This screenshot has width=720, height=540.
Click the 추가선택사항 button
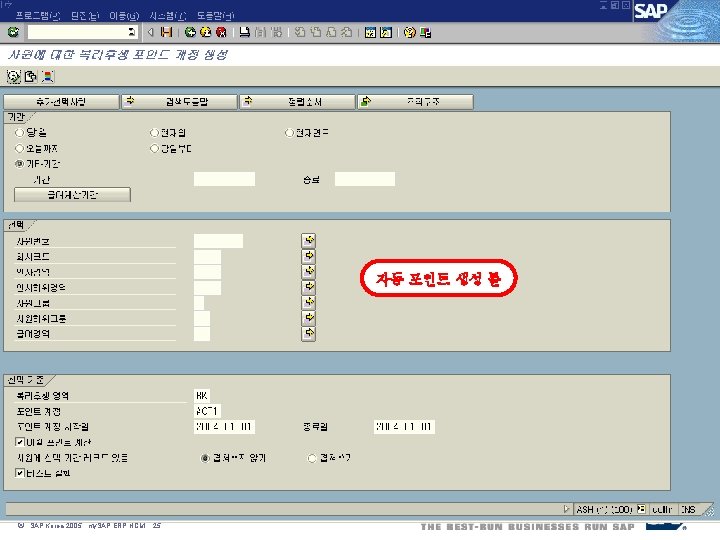click(x=61, y=102)
